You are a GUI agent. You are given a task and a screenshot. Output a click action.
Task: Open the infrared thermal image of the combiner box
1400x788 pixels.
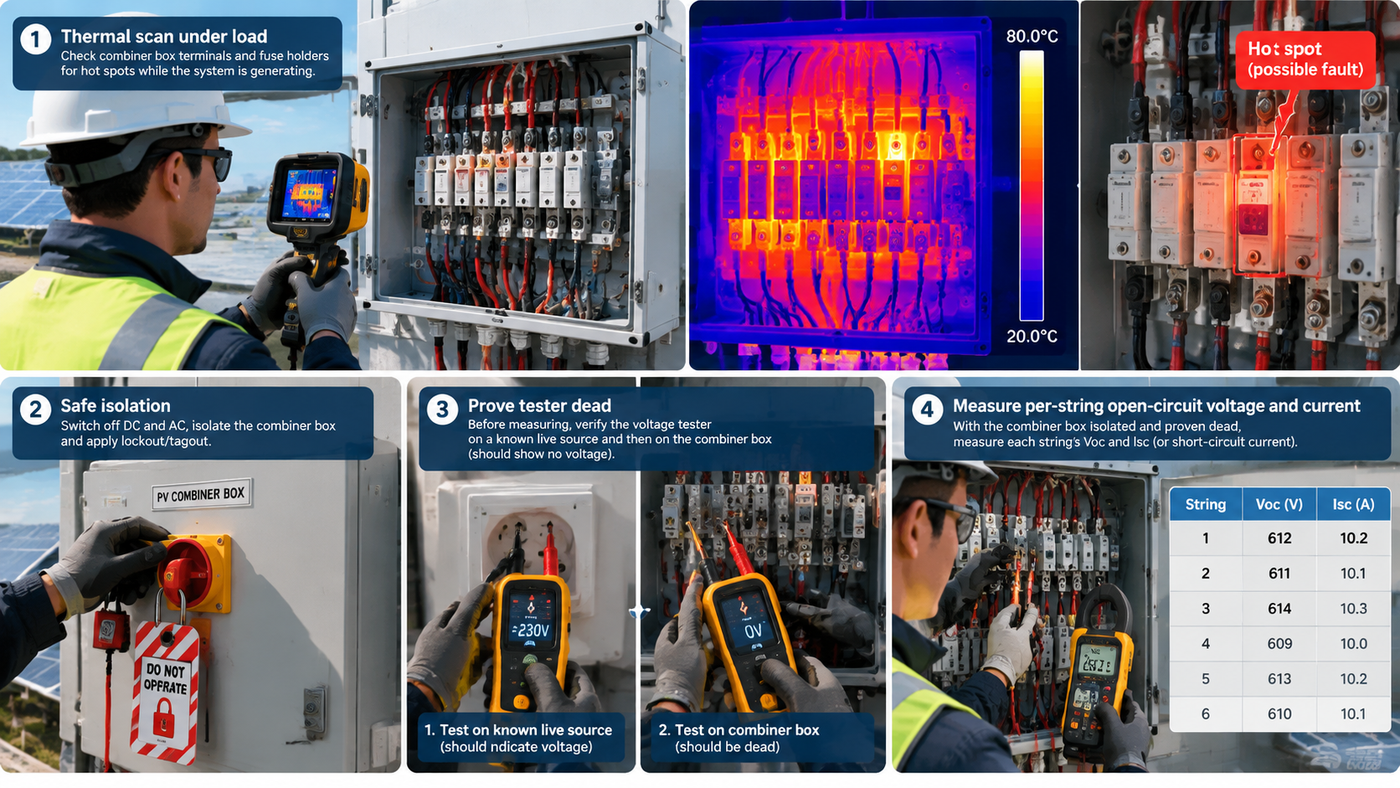point(883,186)
